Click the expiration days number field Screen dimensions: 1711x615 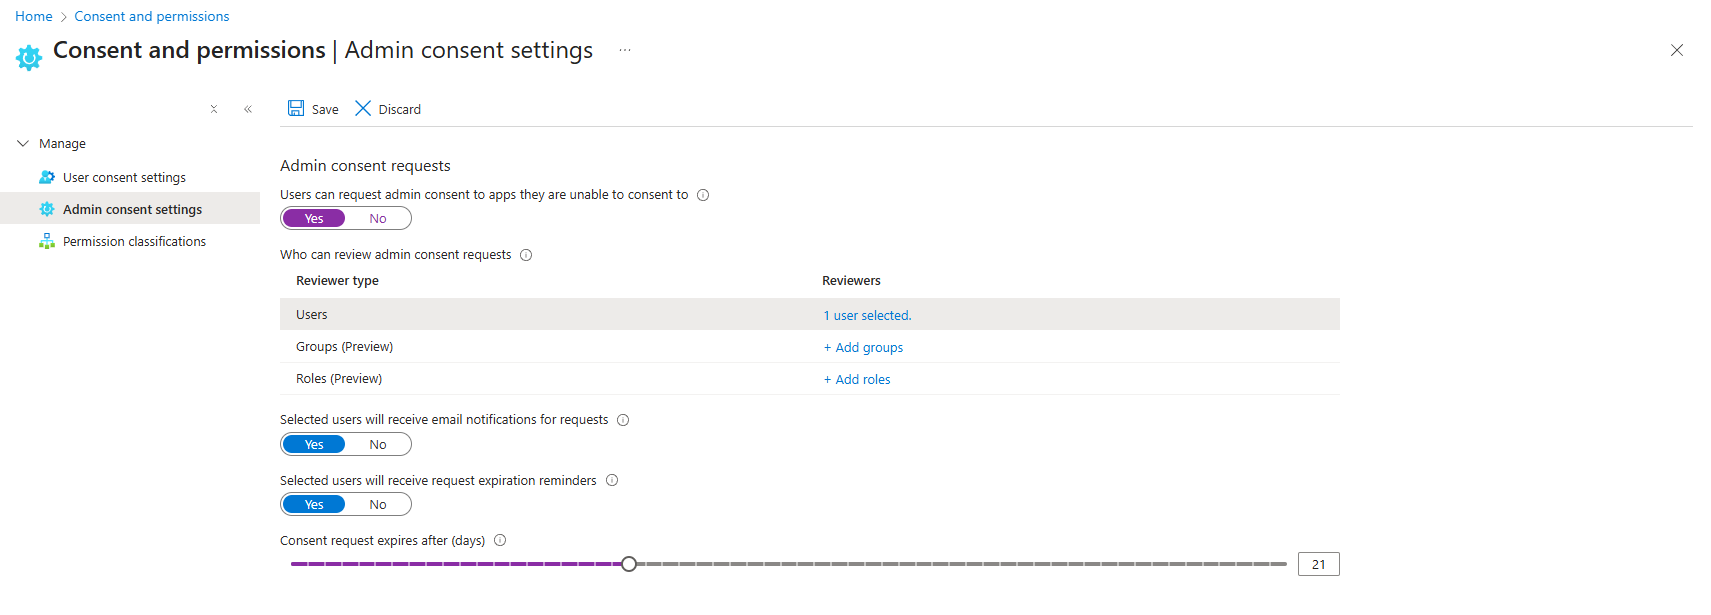tap(1318, 565)
